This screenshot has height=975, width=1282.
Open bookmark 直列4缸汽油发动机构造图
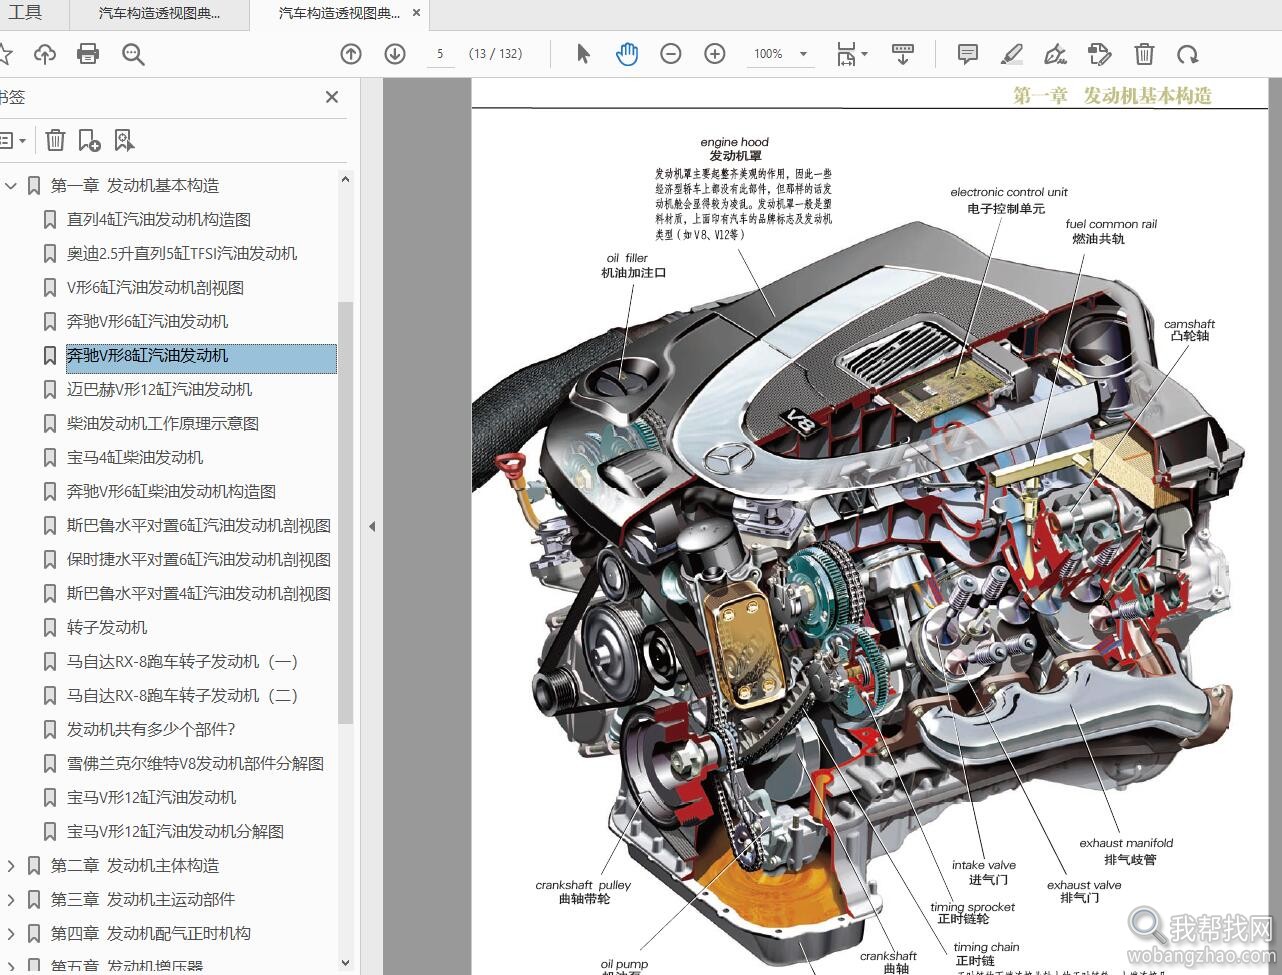[x=159, y=219]
